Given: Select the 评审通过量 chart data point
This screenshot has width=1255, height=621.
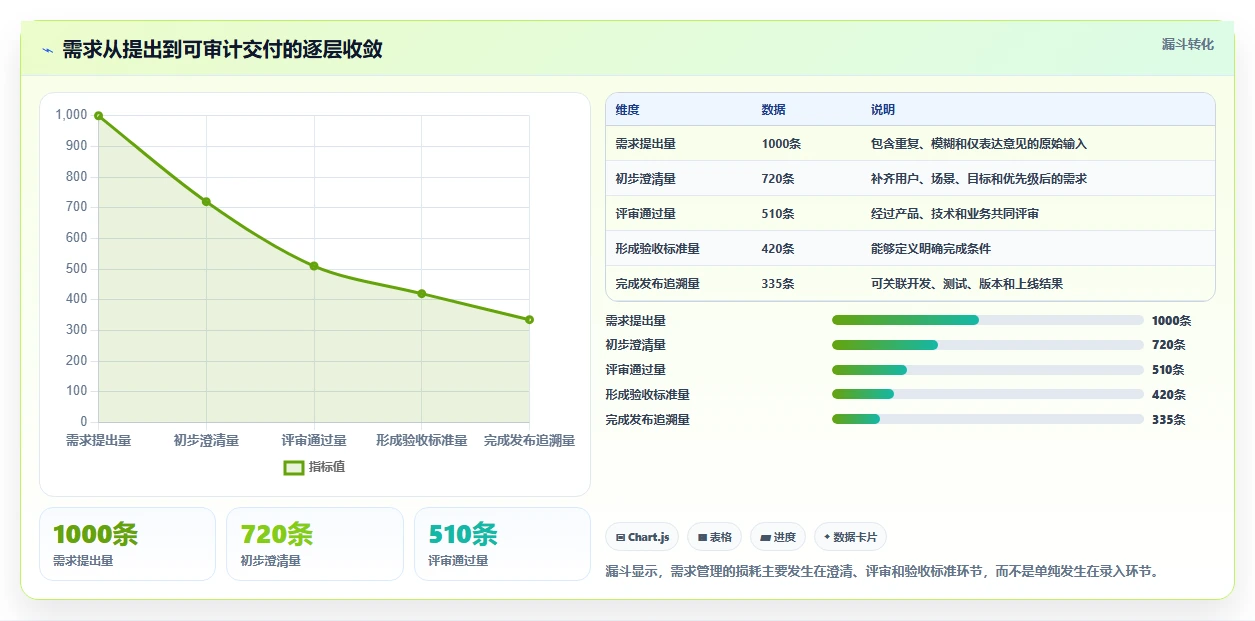Looking at the screenshot, I should 314,266.
